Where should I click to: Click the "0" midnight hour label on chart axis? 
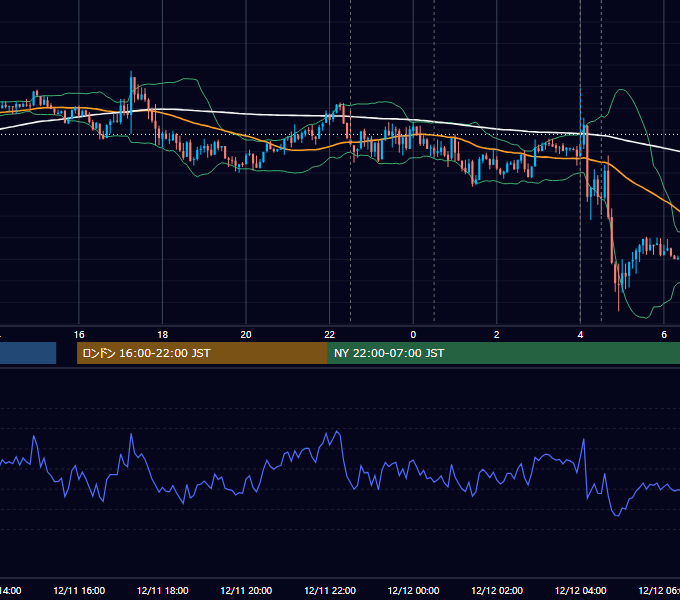tap(413, 334)
